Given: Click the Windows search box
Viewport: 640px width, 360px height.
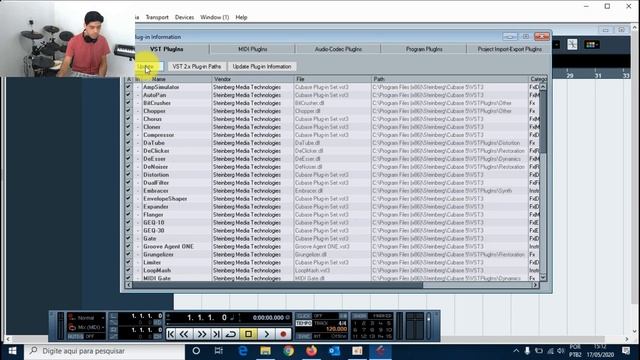Looking at the screenshot, I should pyautogui.click(x=104, y=351).
